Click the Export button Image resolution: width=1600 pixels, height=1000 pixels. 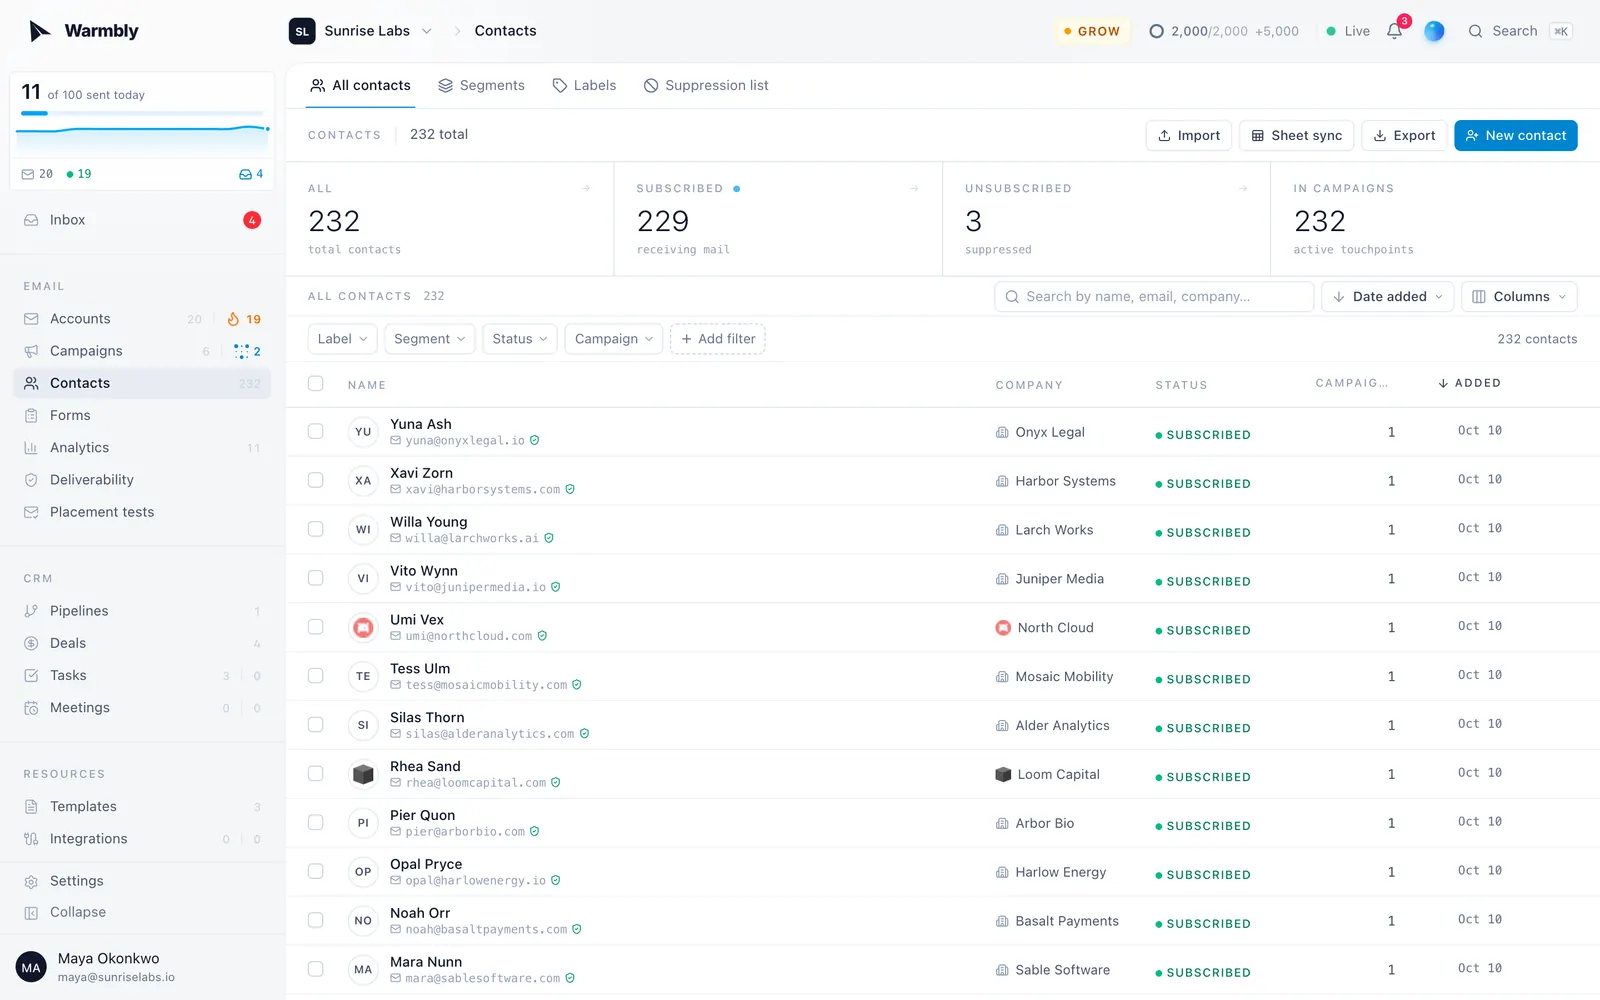pos(1404,136)
